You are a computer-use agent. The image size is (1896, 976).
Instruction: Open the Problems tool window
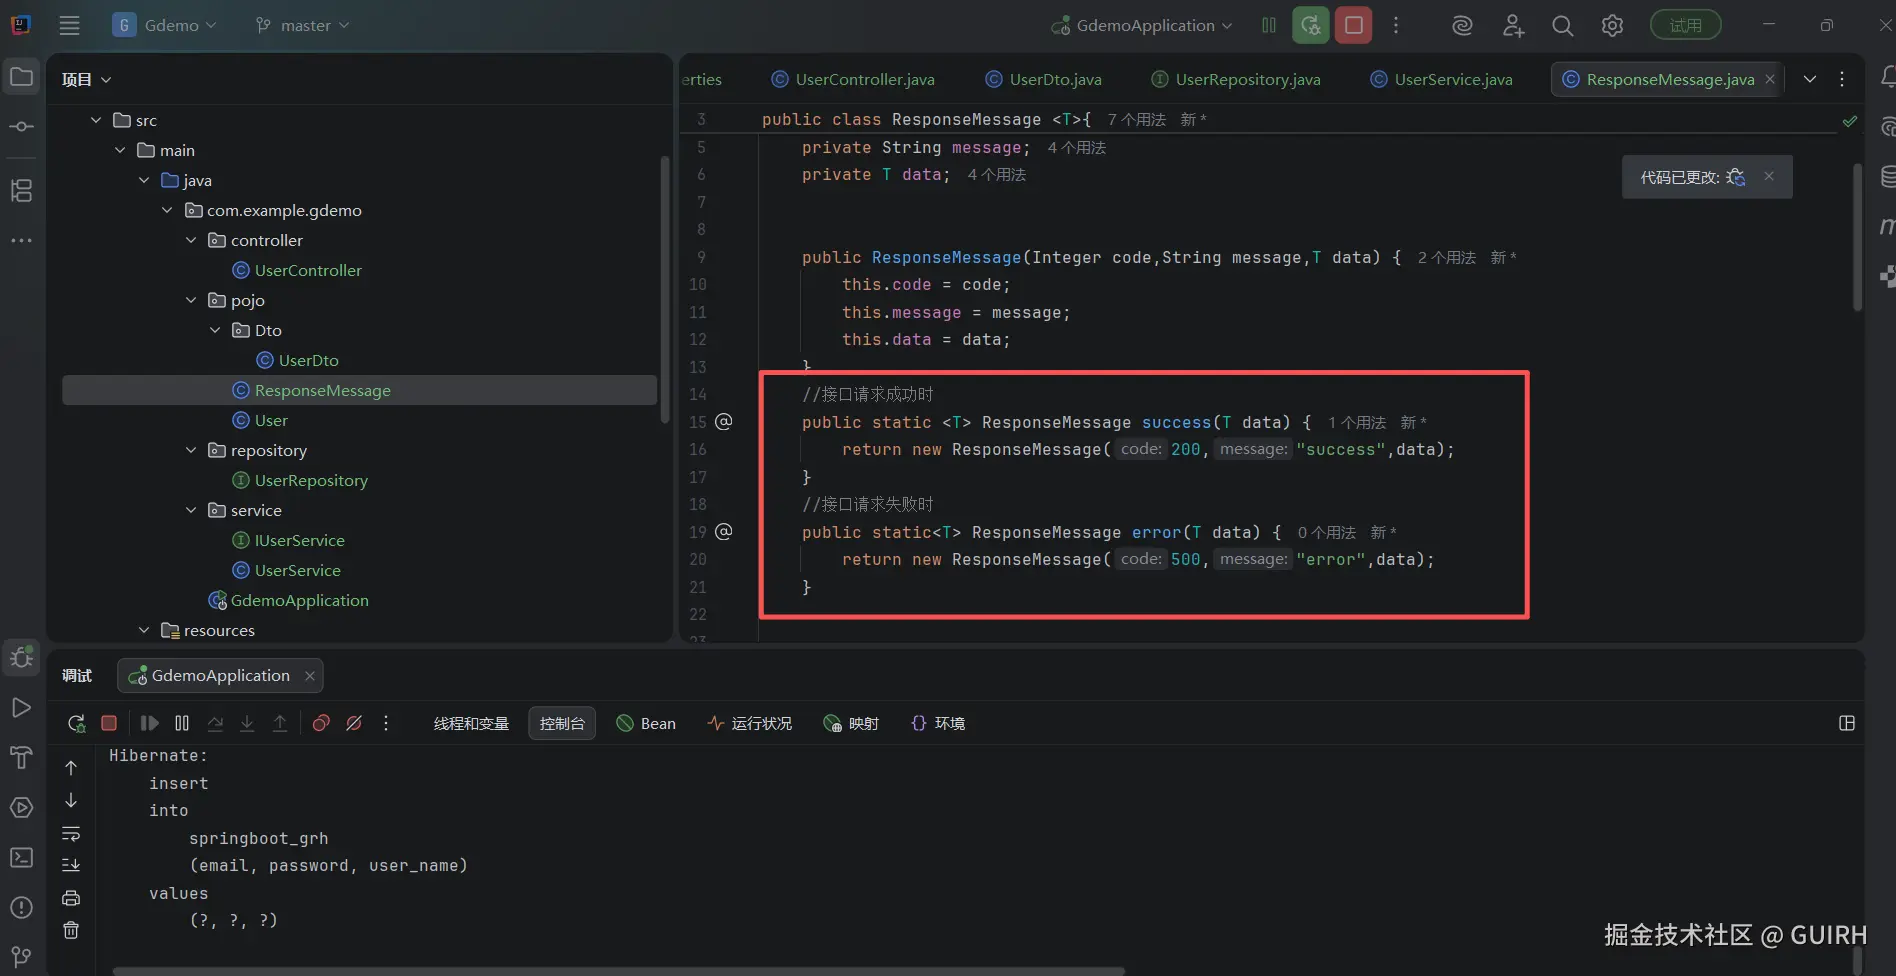point(21,907)
